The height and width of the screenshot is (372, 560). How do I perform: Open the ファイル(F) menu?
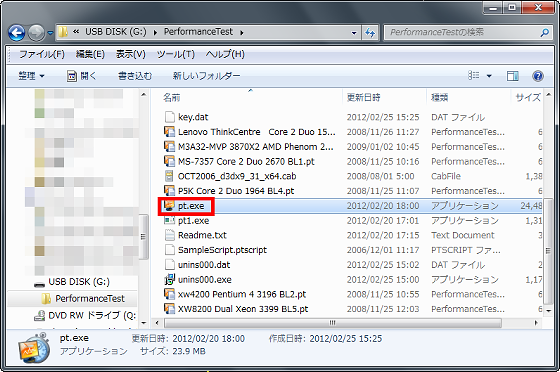tap(42, 54)
